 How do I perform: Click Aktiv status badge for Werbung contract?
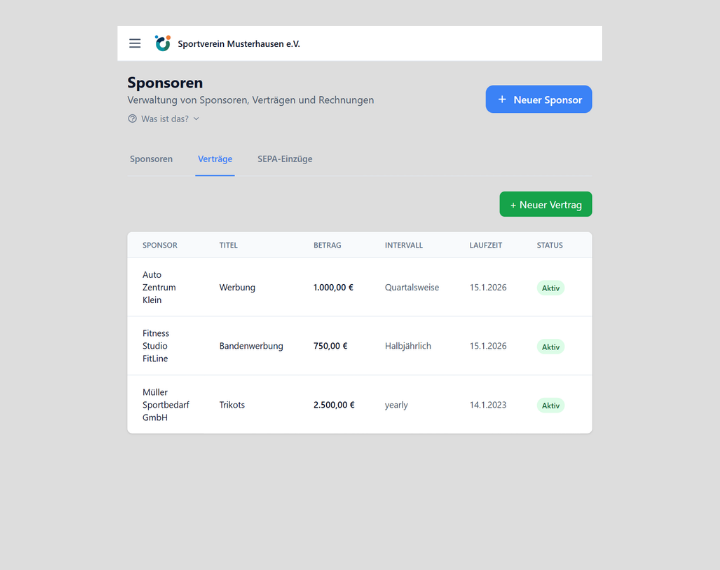(x=550, y=288)
